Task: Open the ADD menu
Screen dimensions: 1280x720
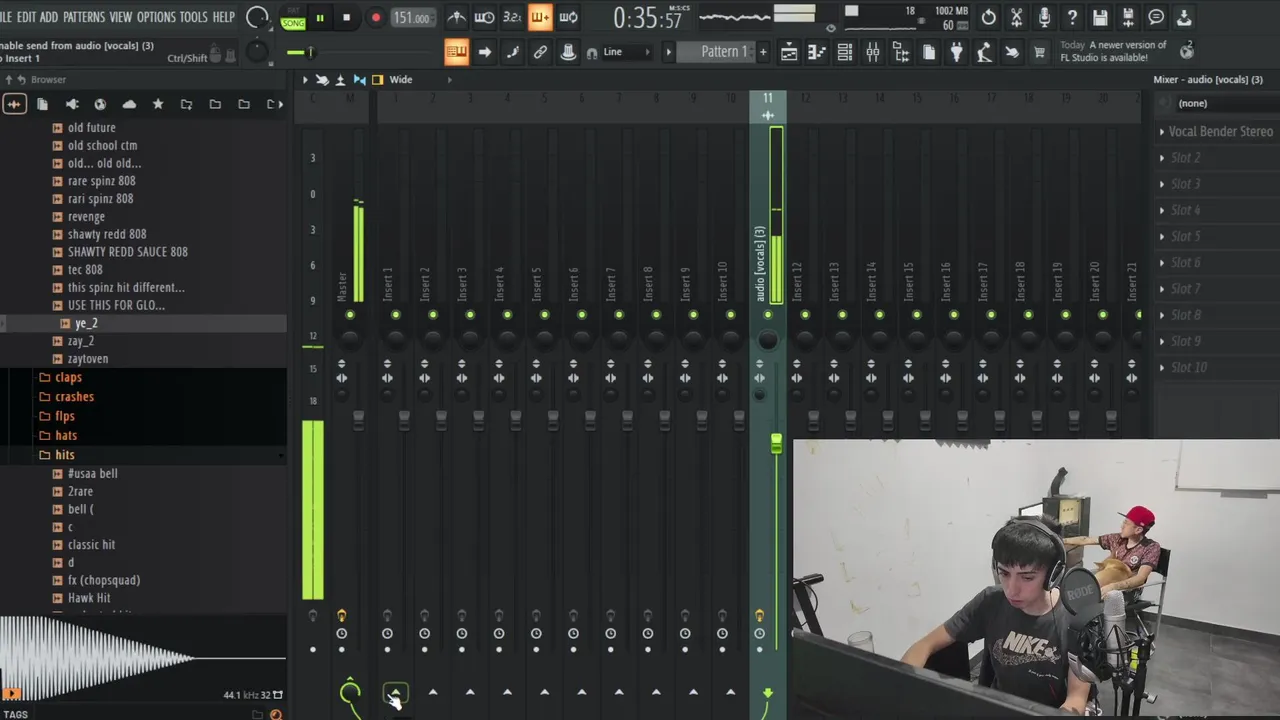Action: [x=49, y=17]
